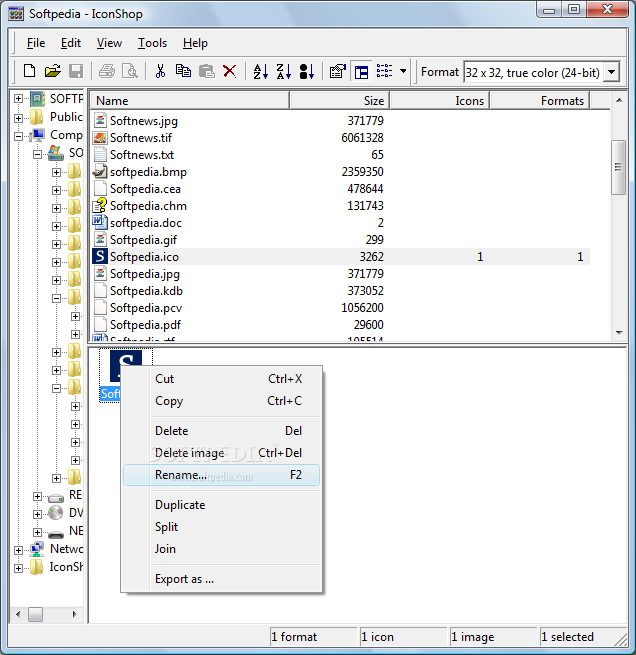
Task: Toggle the folder tree pane icon
Action: pos(361,72)
